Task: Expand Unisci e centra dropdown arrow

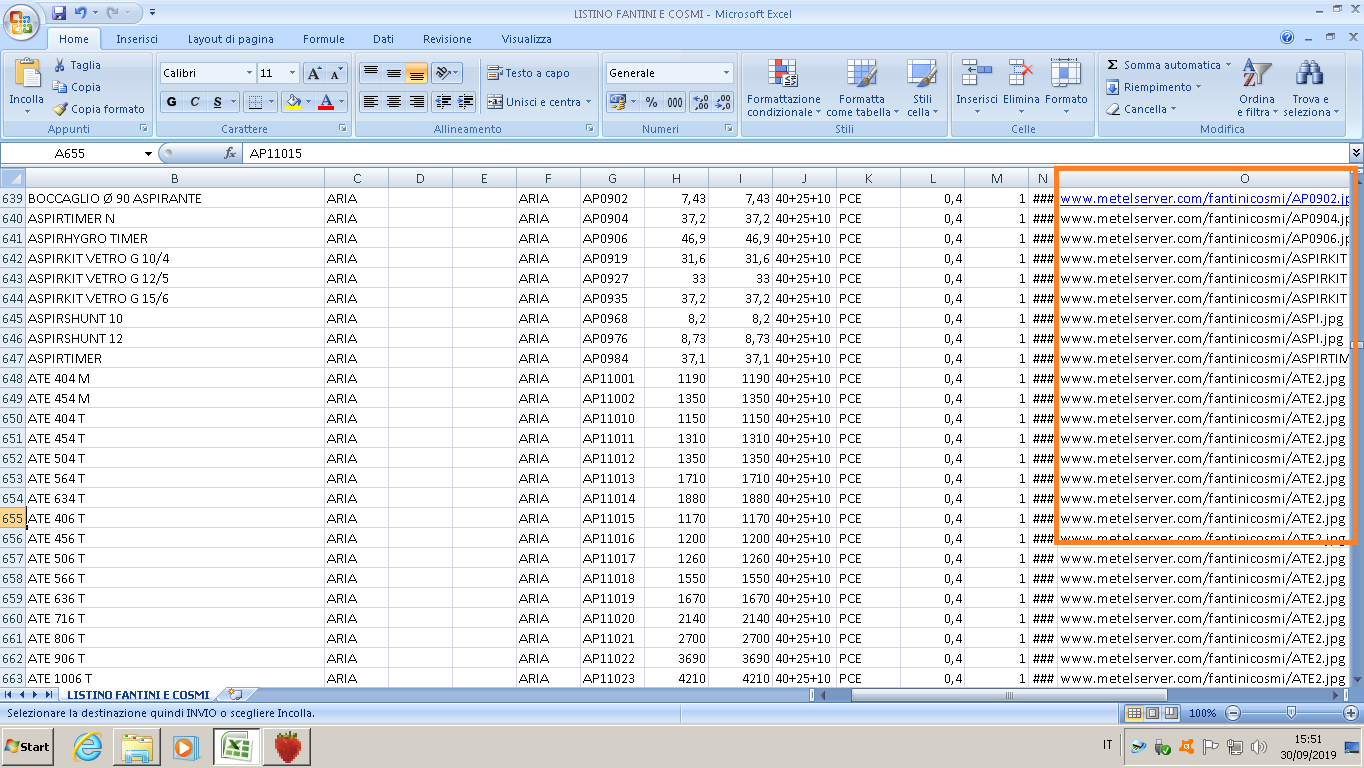Action: pos(588,102)
